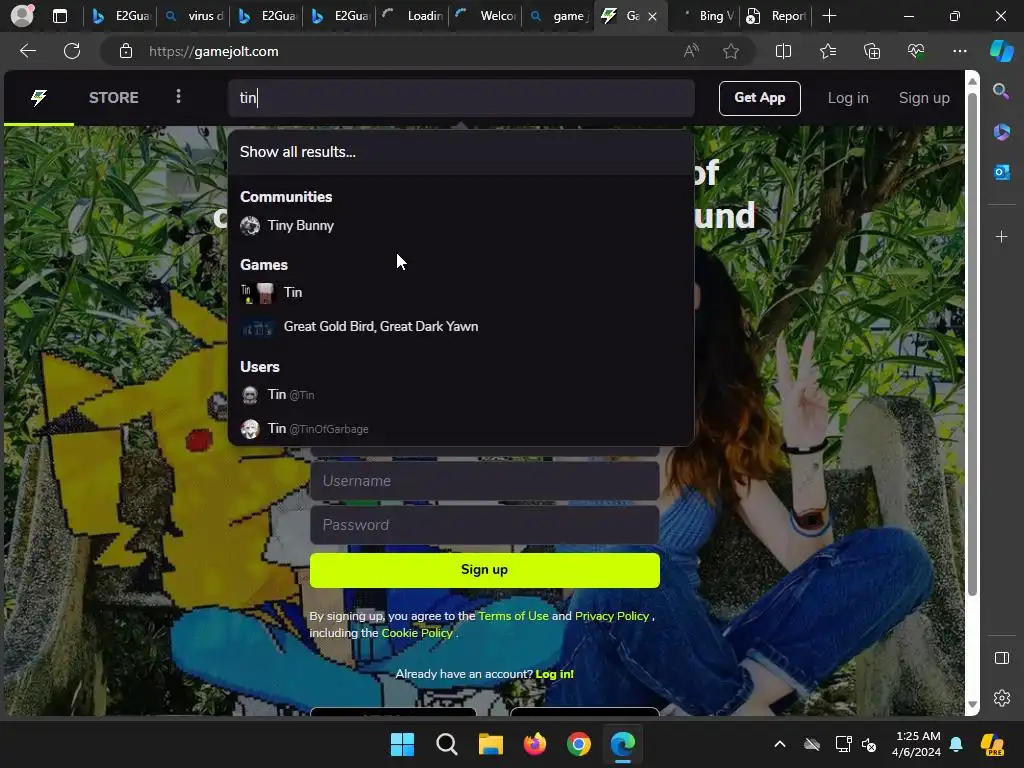Open the STORE menu item
The width and height of the screenshot is (1024, 768).
tap(114, 98)
